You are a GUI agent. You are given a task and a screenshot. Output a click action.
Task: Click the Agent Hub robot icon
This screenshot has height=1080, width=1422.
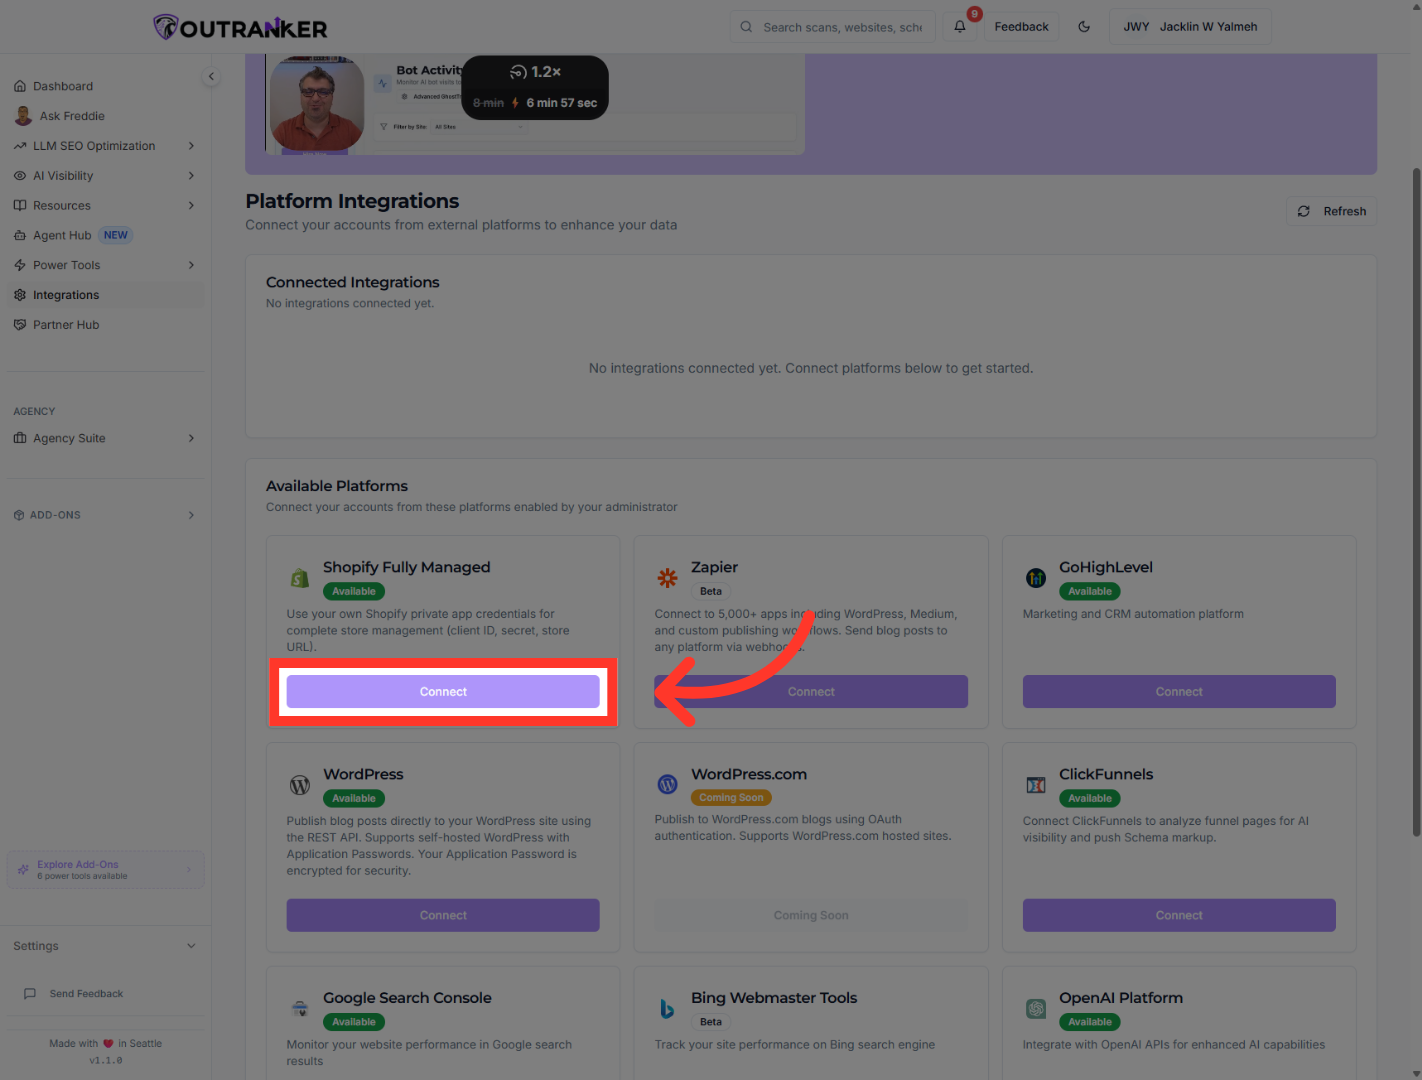[20, 236]
